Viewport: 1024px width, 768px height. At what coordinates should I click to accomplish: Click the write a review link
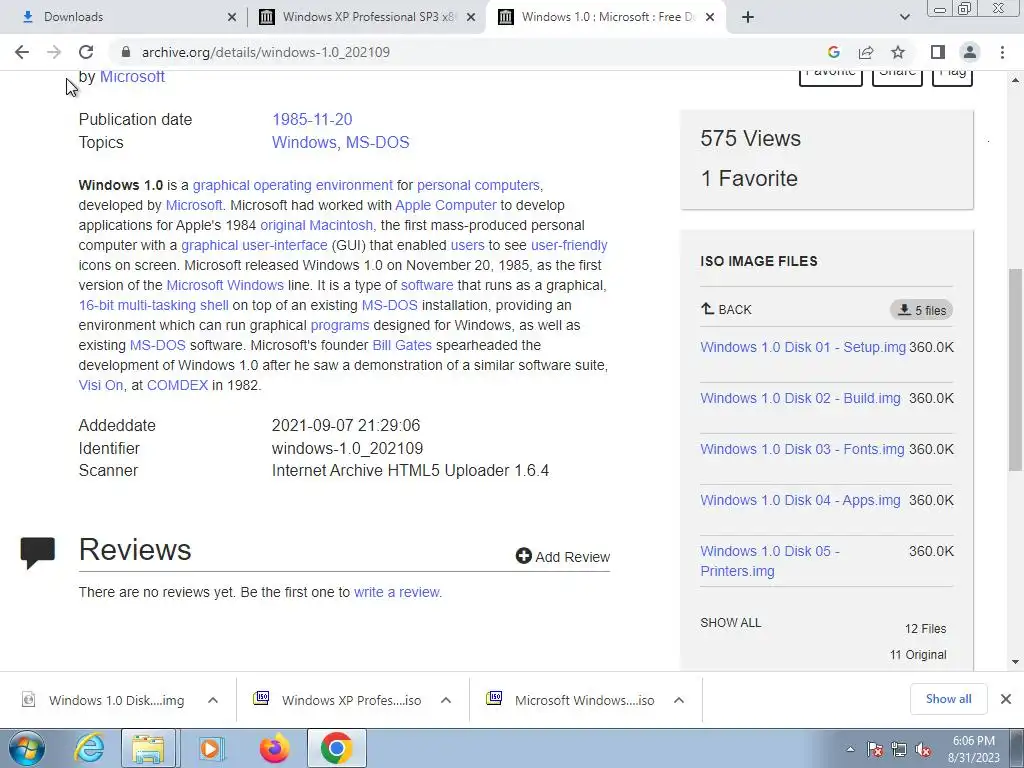click(x=398, y=592)
